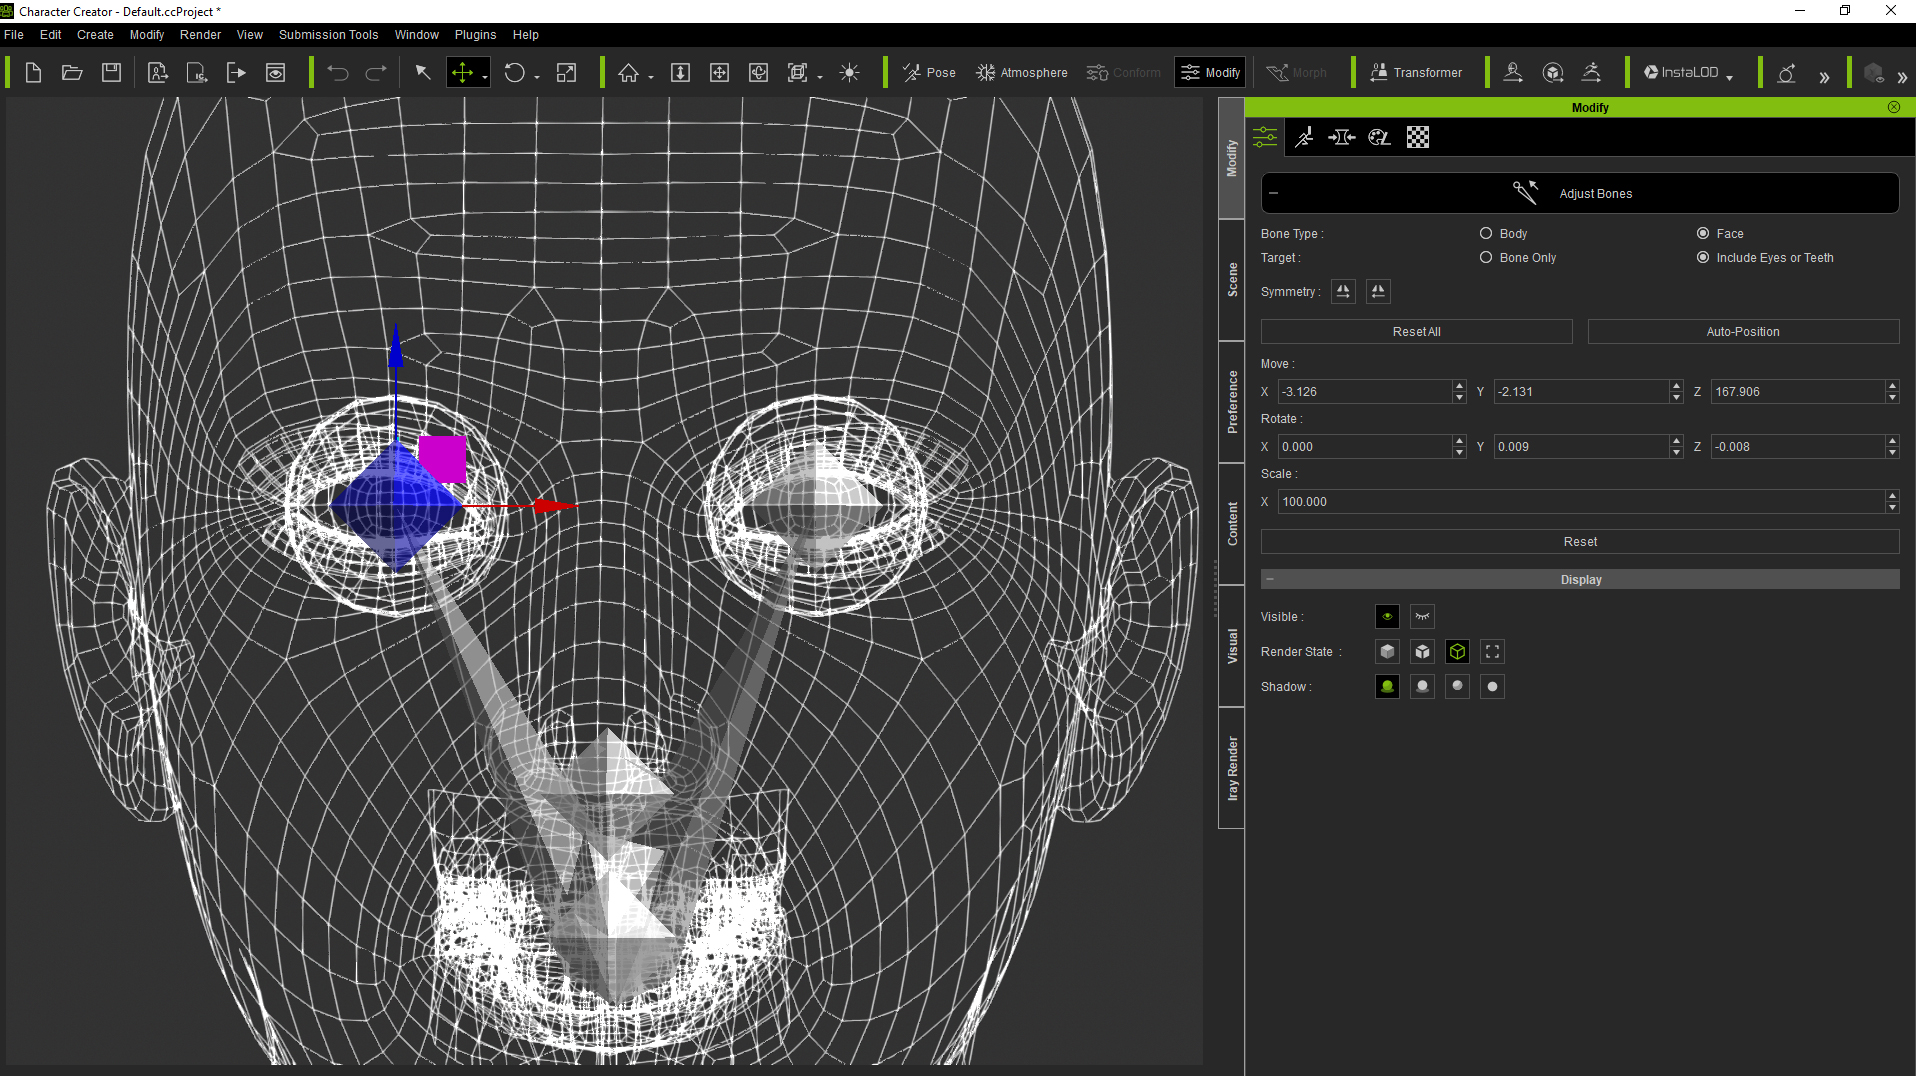Toggle the second Symmetry mirror button
1916x1076 pixels.
[x=1378, y=291]
